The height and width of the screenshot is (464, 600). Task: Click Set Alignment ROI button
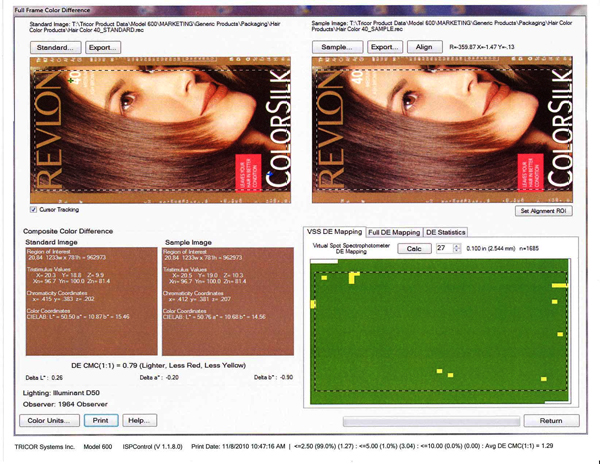pyautogui.click(x=543, y=211)
